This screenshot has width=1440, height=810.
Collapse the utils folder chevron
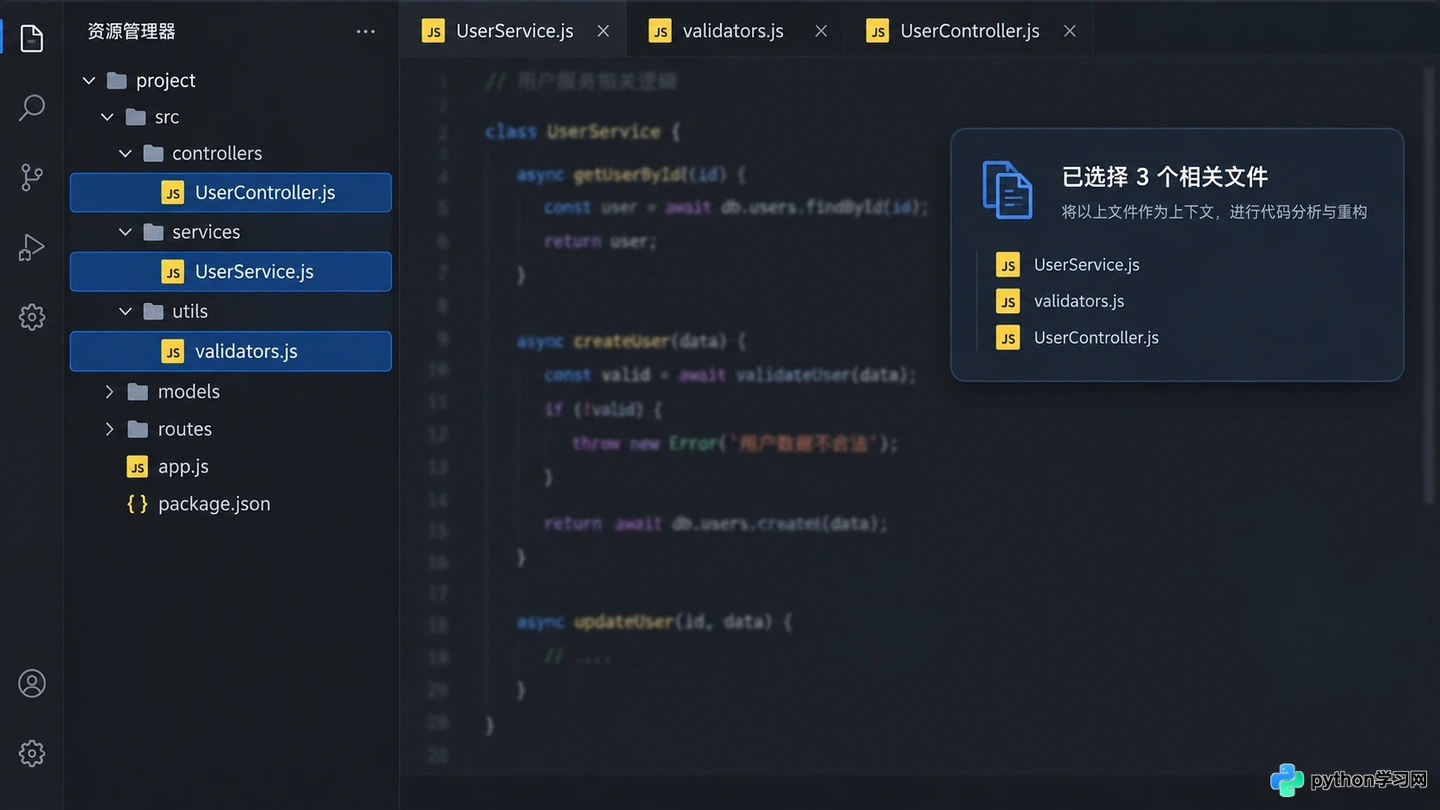(x=125, y=311)
